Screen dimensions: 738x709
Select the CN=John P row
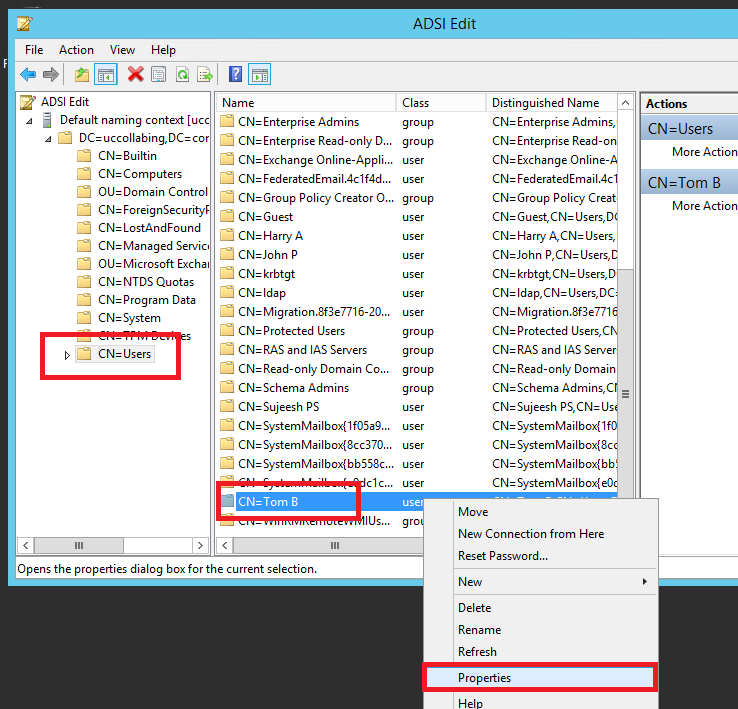click(x=417, y=255)
